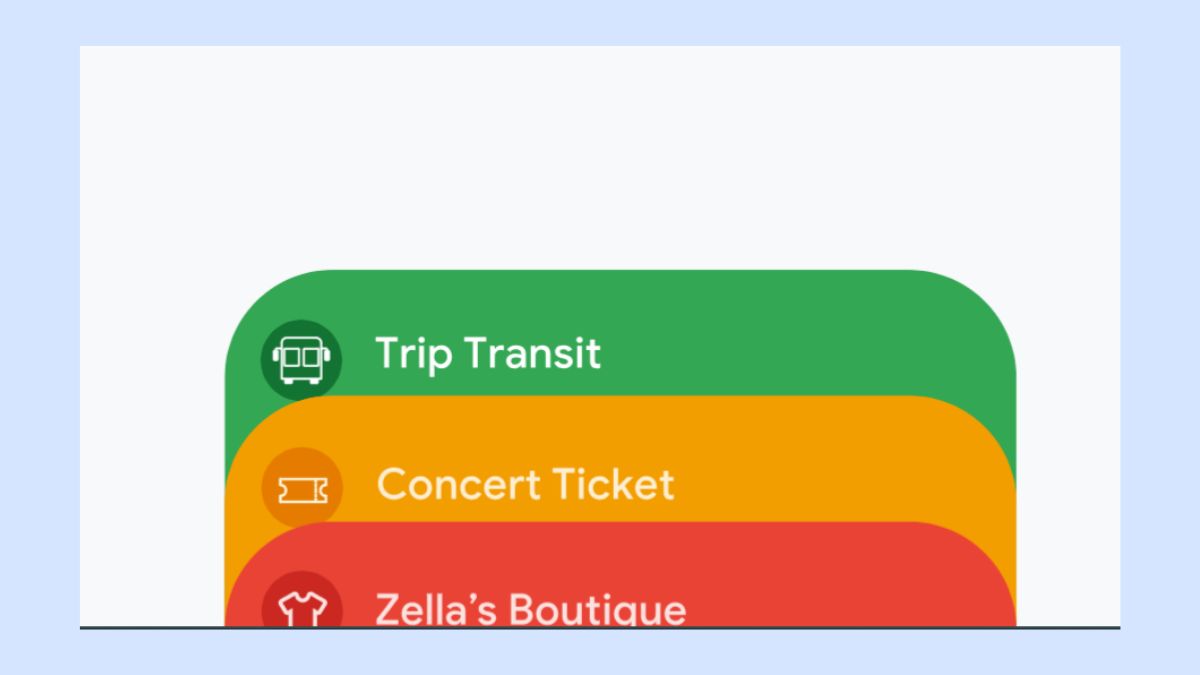Viewport: 1200px width, 675px height.
Task: Select the shirt icon on Zella's Boutique
Action: coord(302,609)
